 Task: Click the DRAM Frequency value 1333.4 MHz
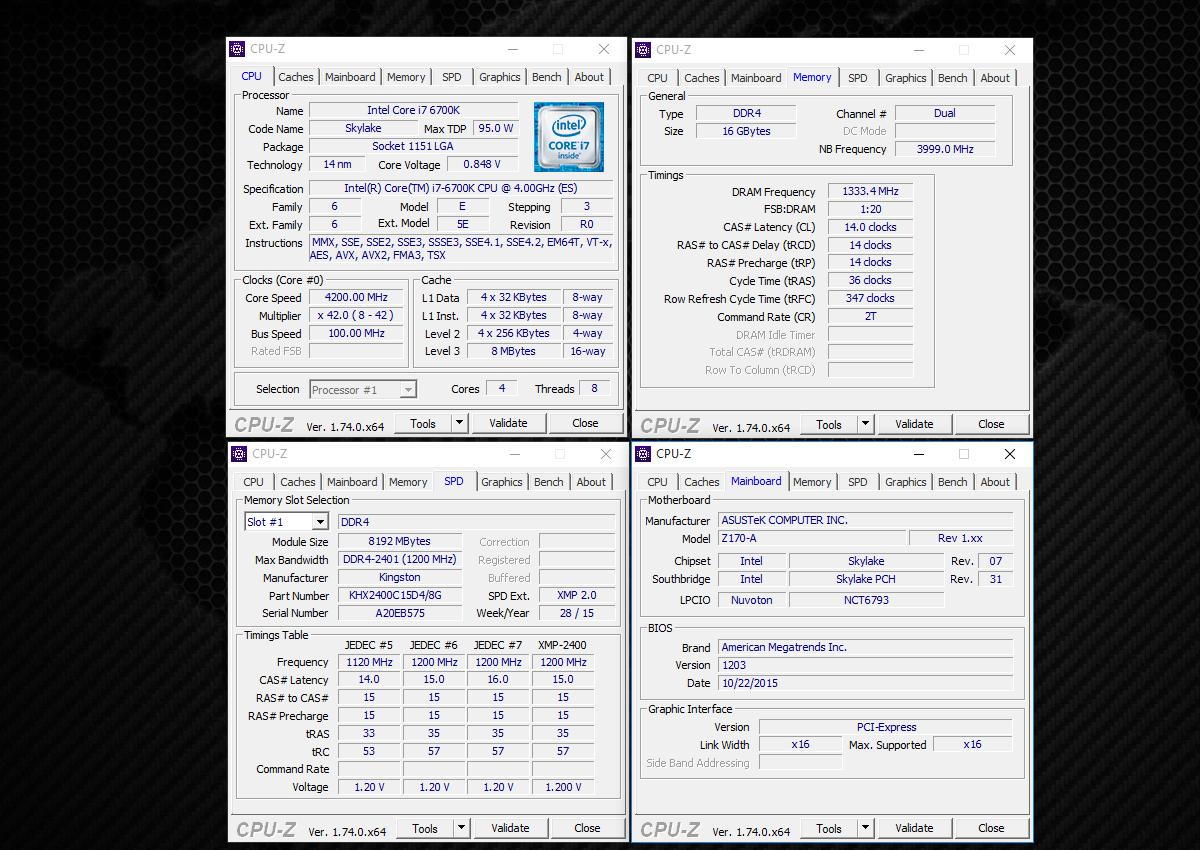[x=870, y=191]
